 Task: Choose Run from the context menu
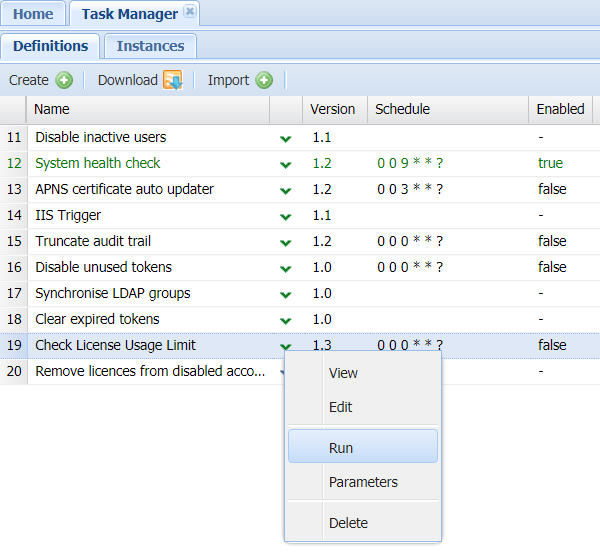tap(341, 448)
